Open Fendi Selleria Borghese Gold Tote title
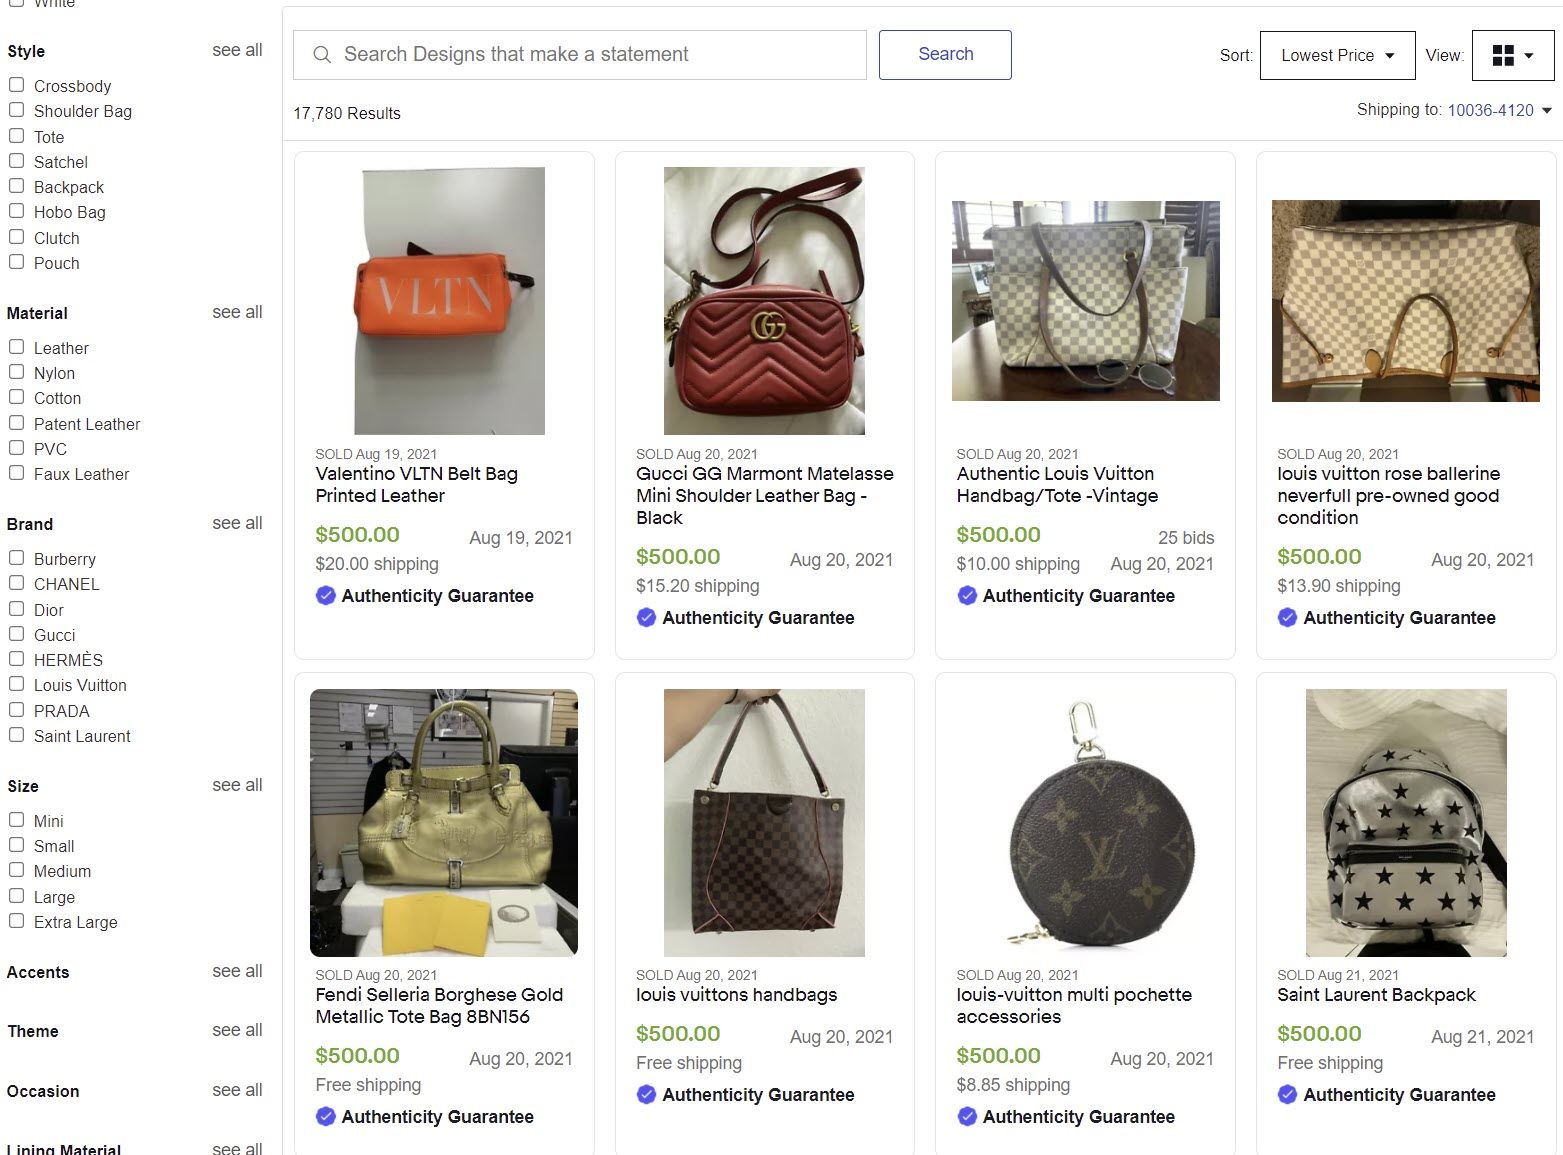Viewport: 1563px width, 1155px height. coord(439,1006)
